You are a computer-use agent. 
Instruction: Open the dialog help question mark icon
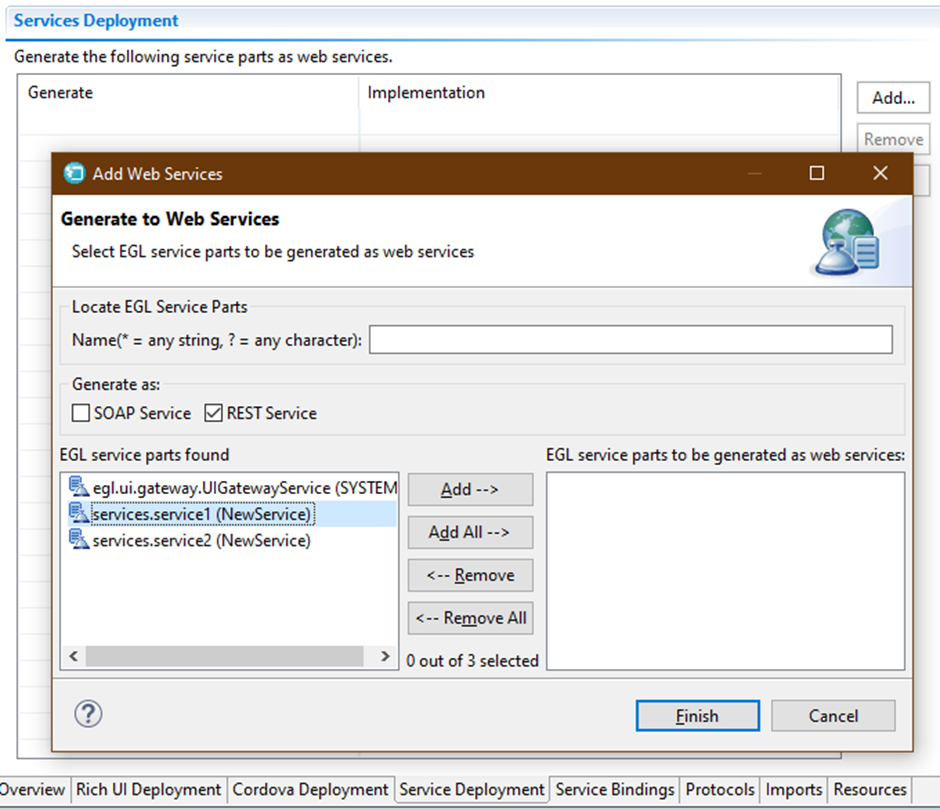[x=88, y=714]
